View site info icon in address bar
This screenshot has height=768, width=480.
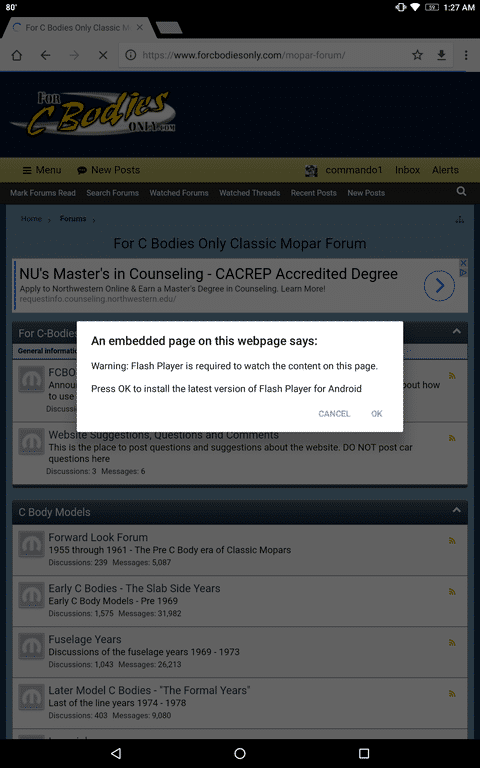point(131,55)
